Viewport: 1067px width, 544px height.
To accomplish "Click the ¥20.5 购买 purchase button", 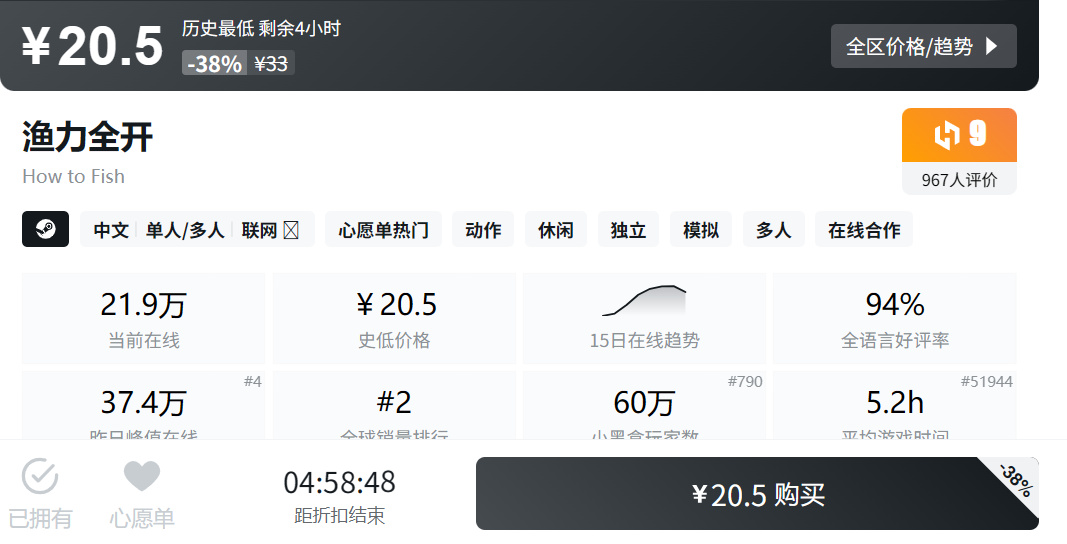I will (x=757, y=494).
